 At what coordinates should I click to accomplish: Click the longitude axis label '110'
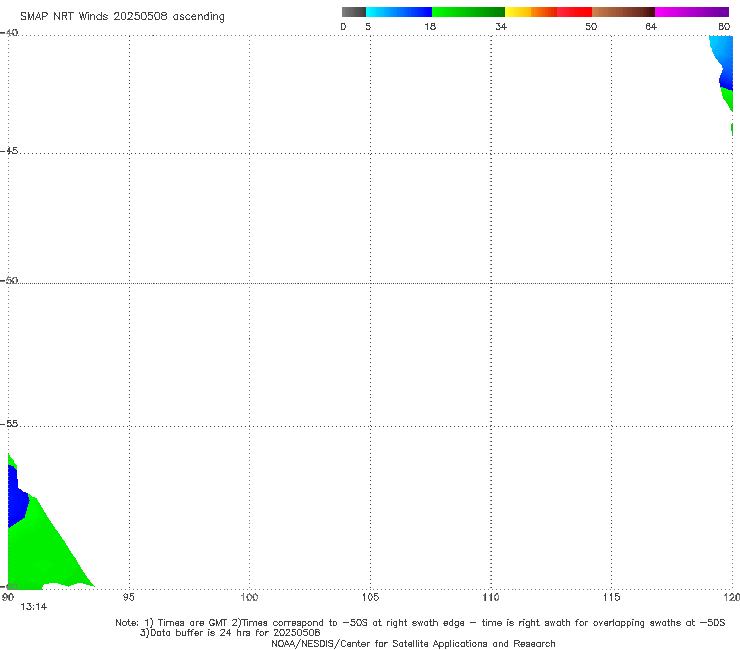(x=491, y=598)
